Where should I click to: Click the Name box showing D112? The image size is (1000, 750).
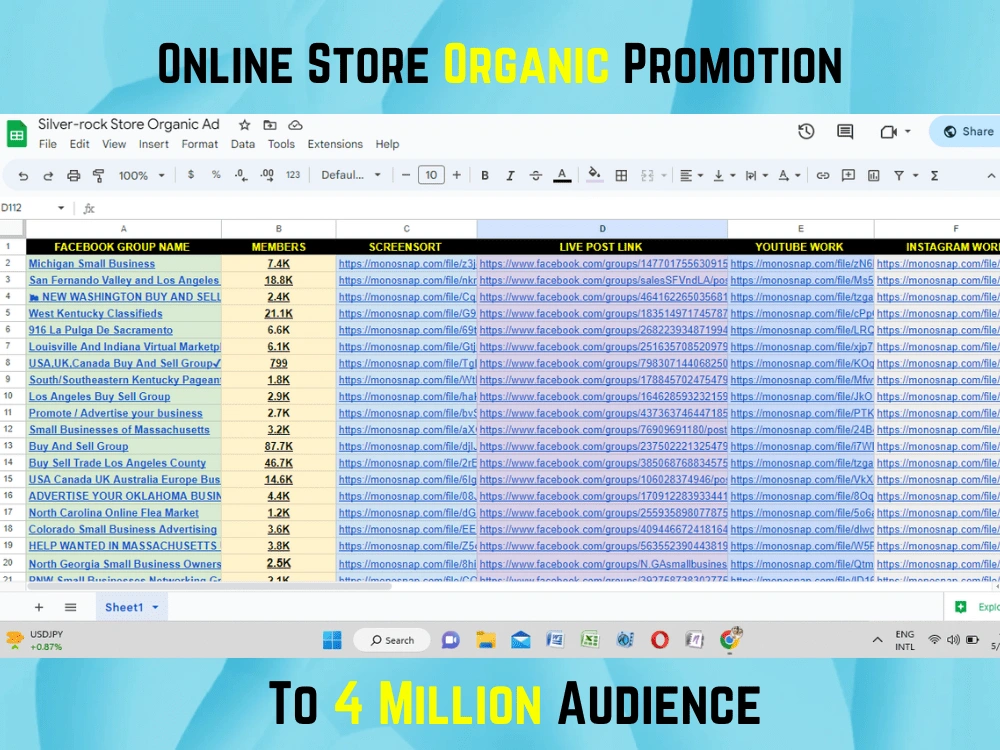tap(33, 207)
